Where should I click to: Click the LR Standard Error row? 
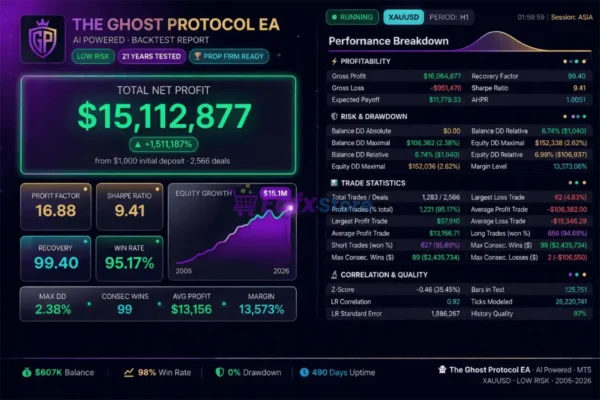point(396,313)
